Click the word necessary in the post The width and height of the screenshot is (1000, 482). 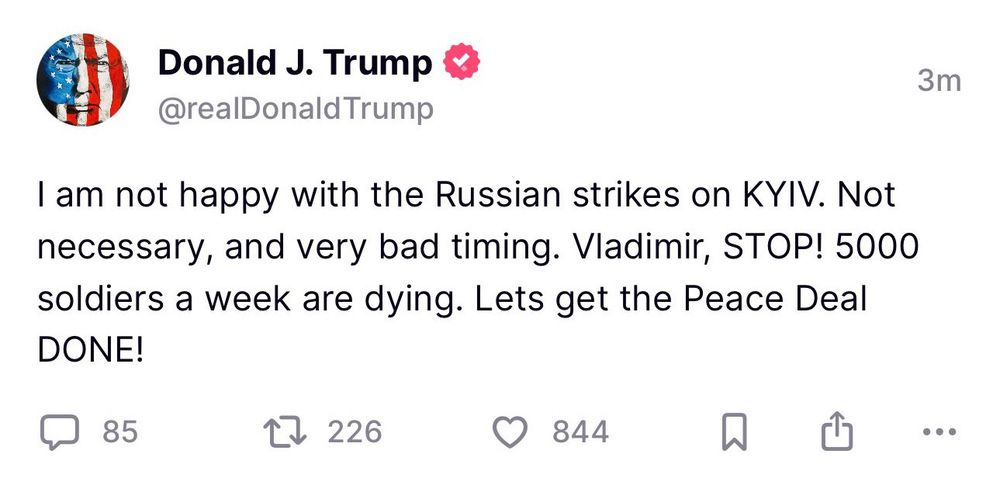(x=118, y=248)
